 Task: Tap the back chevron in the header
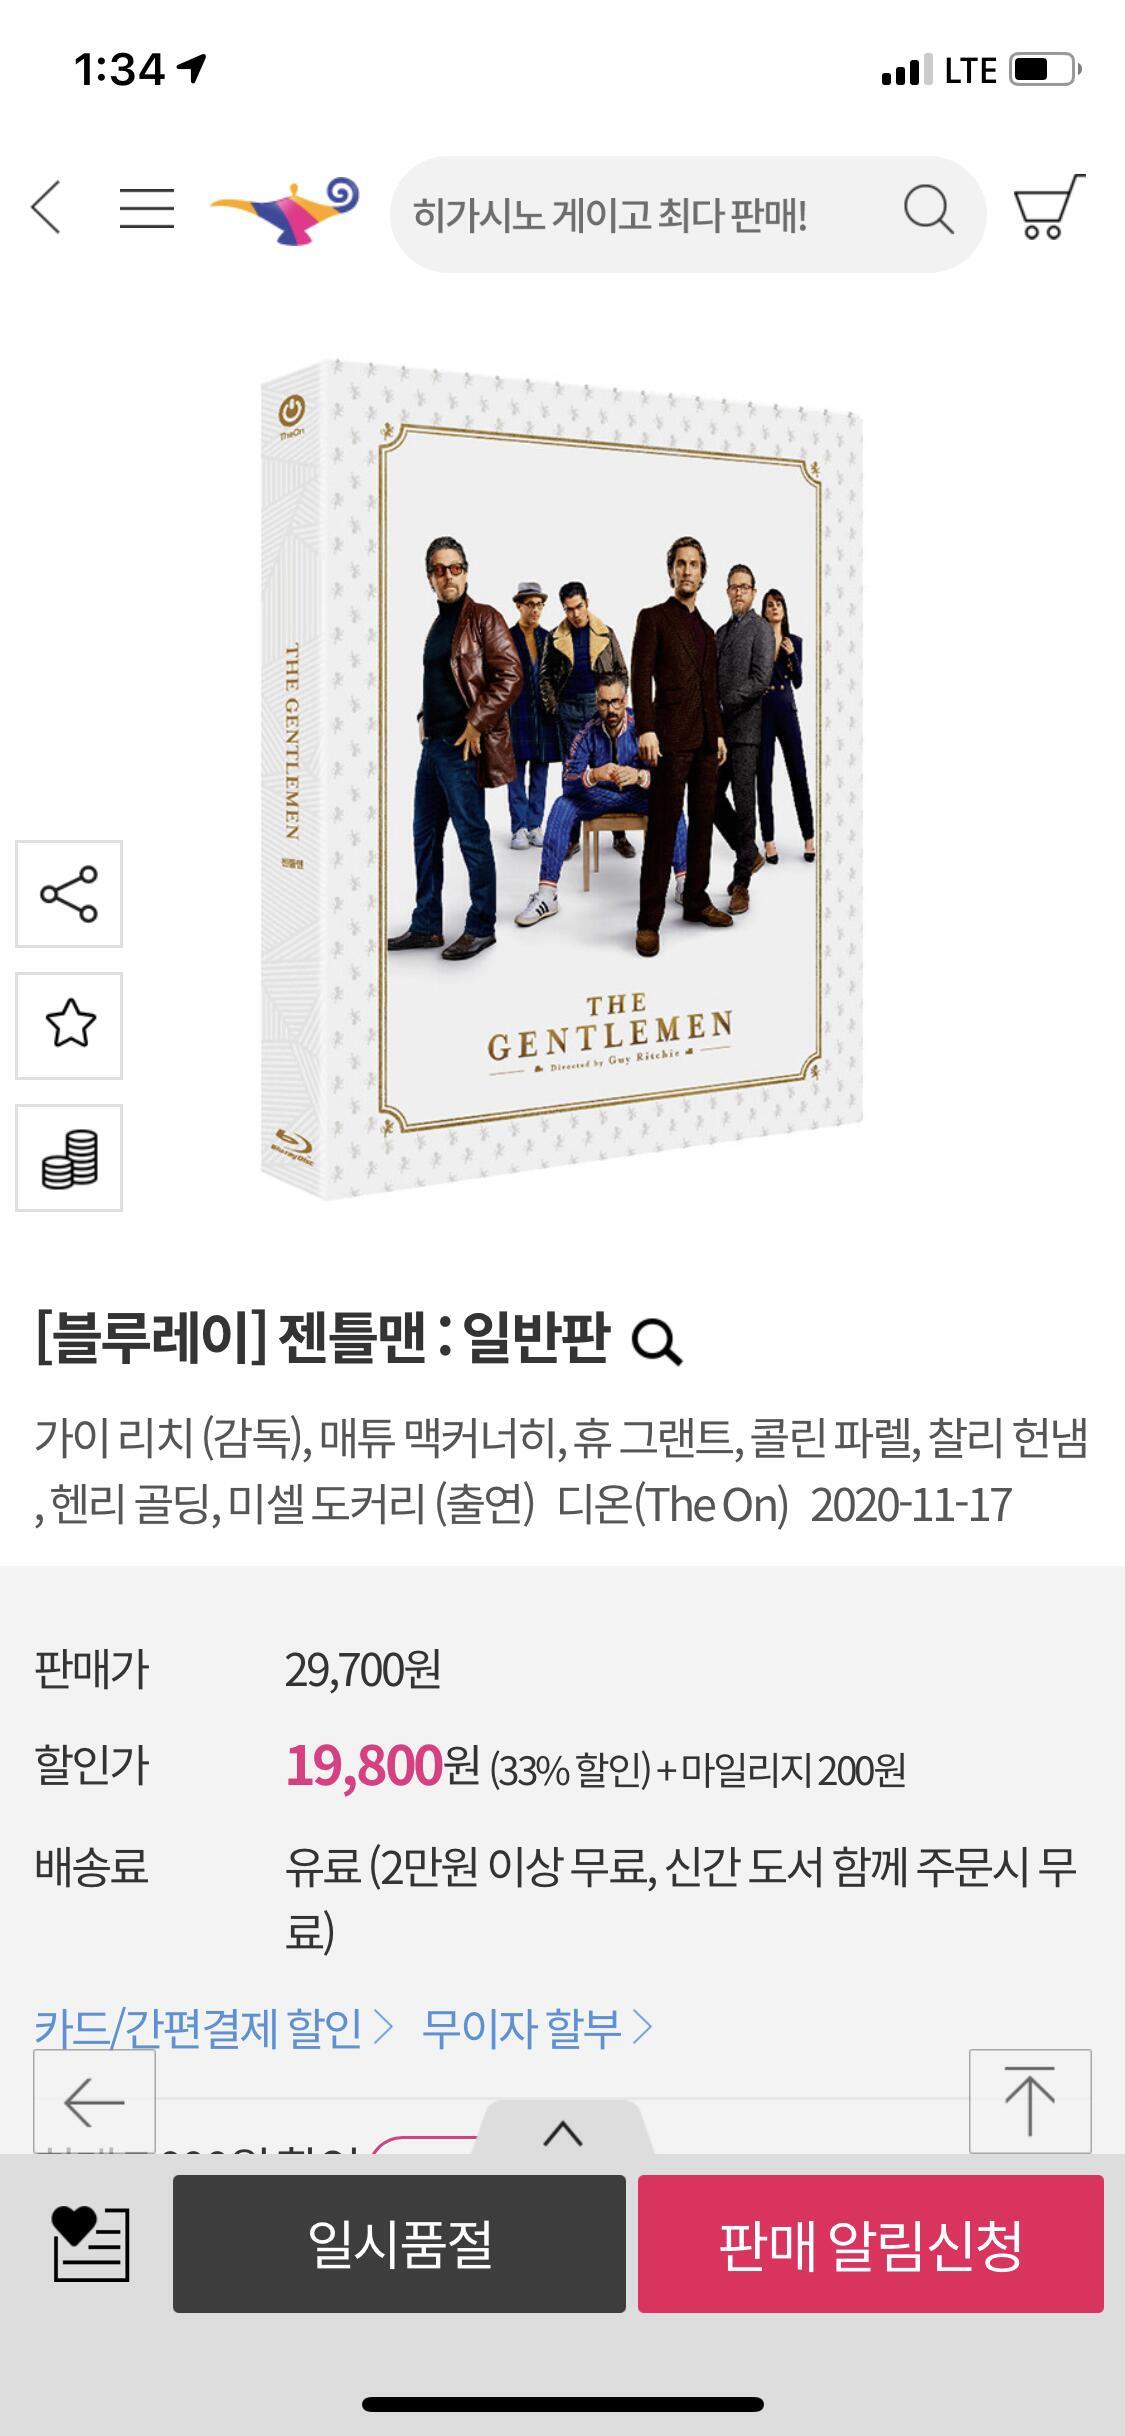coord(46,208)
